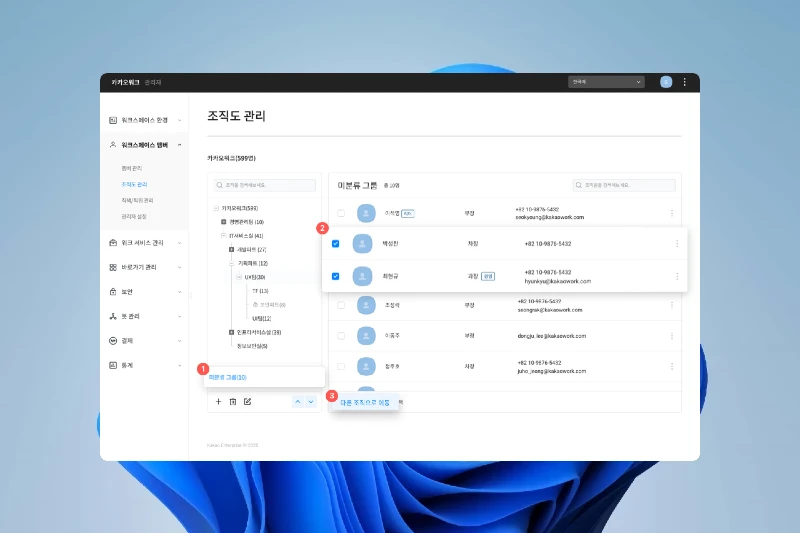Click avatar of seokyoung@kakaowork.com member
The width and height of the screenshot is (800, 533).
[366, 213]
